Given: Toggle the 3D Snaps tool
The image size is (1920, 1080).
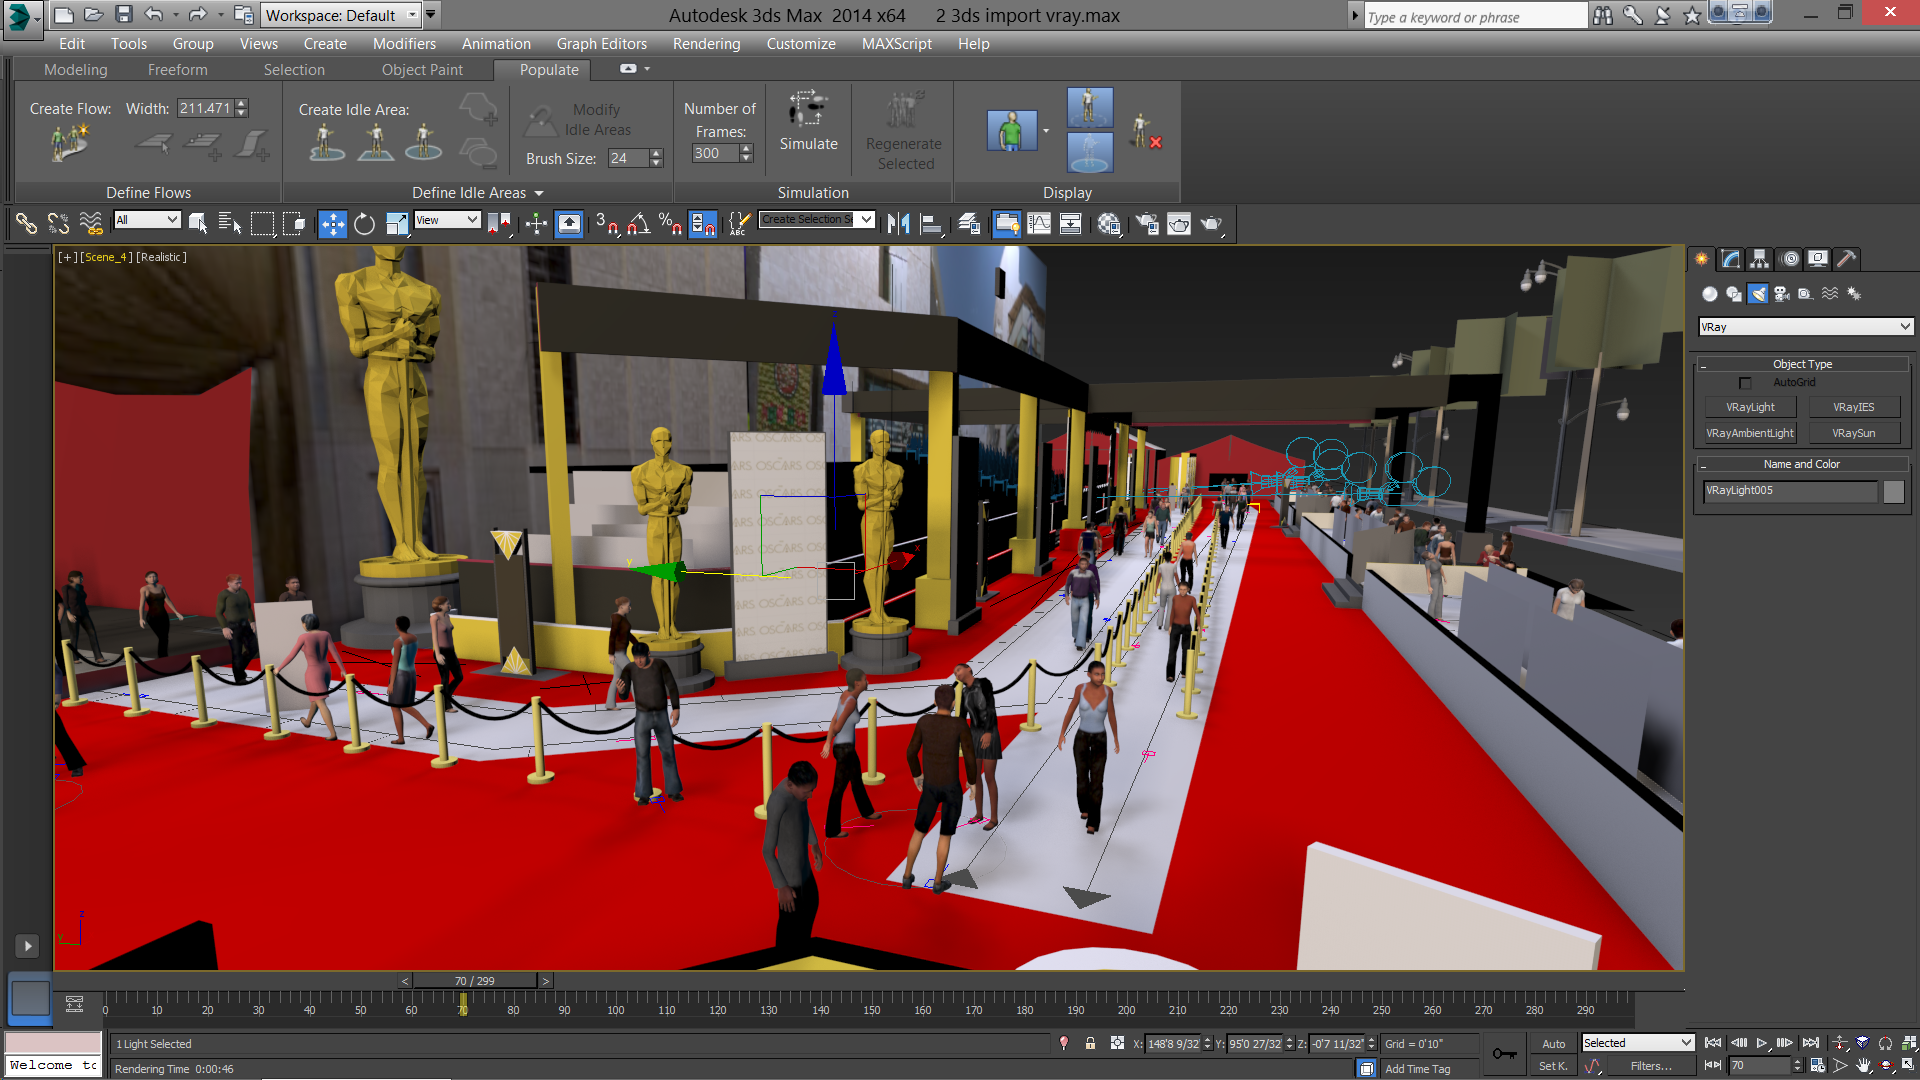Looking at the screenshot, I should (606, 224).
